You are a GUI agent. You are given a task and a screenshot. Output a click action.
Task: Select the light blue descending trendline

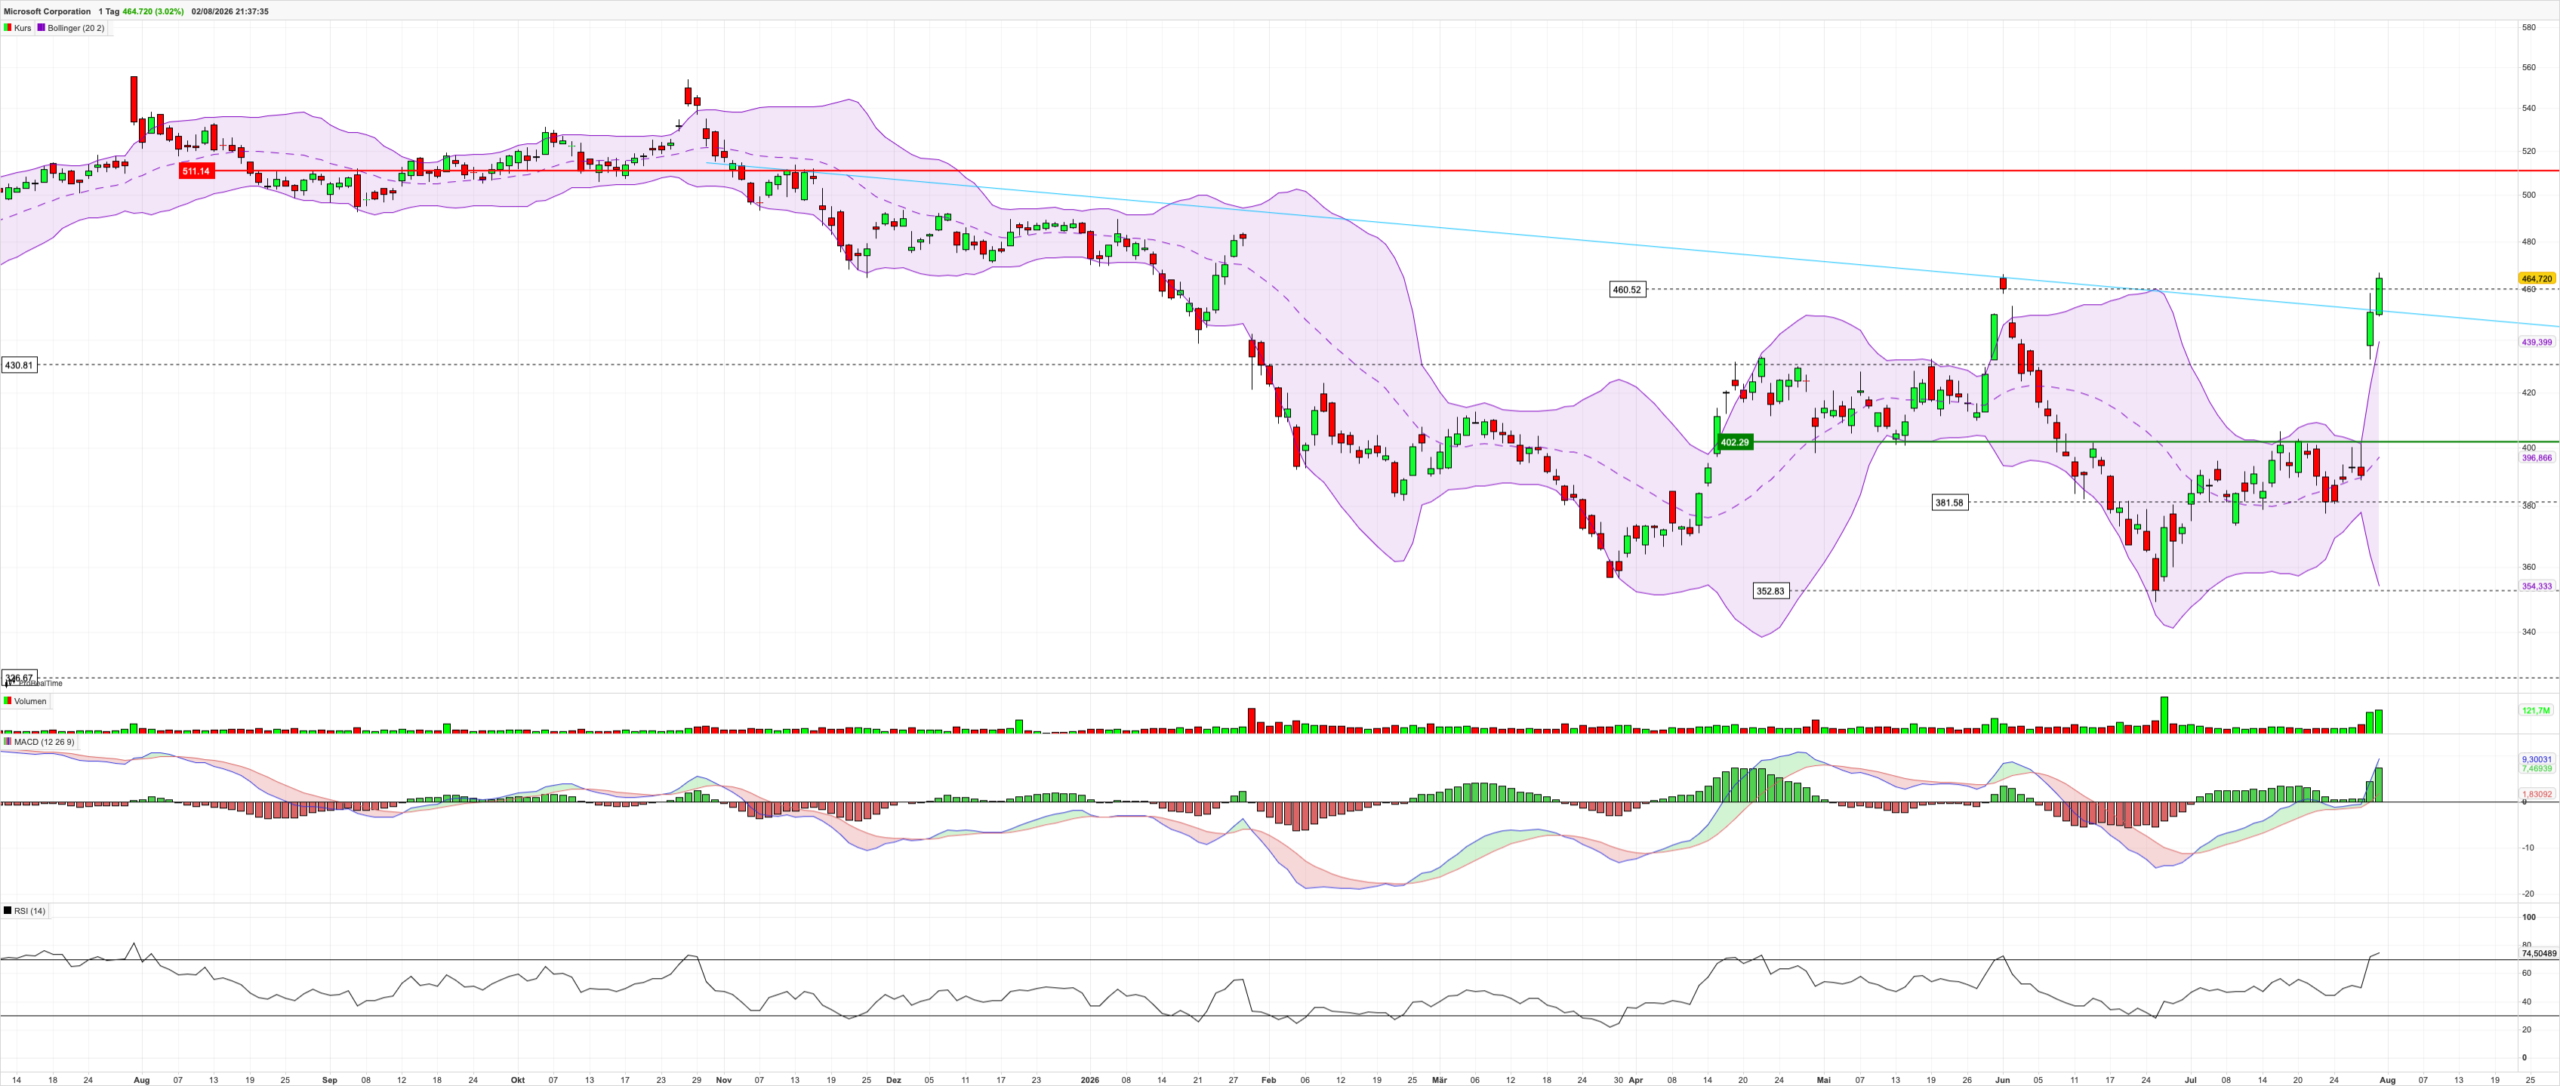(x=1632, y=245)
